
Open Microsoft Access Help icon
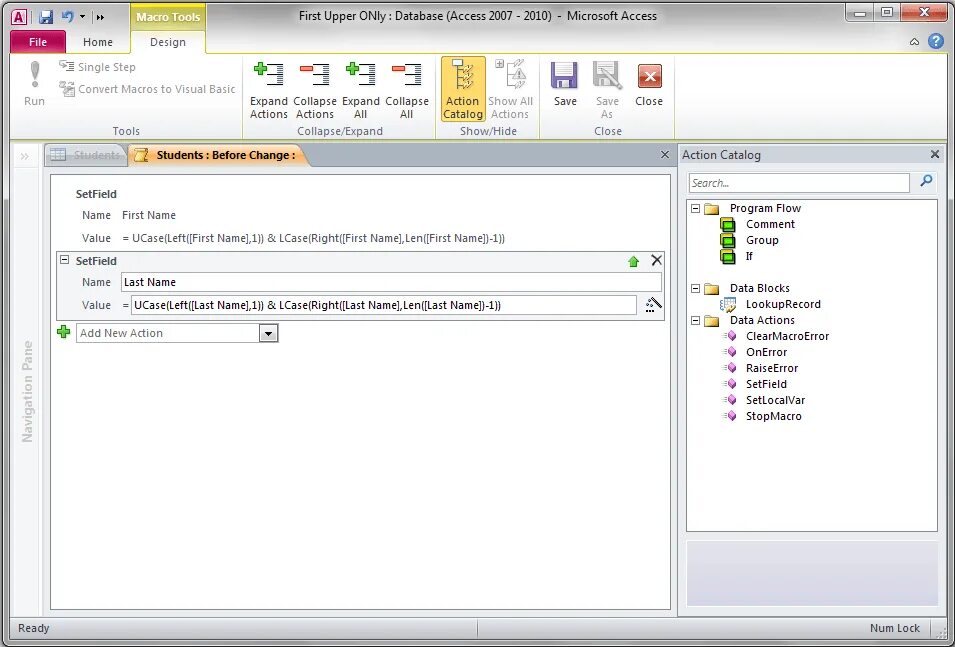tap(936, 41)
